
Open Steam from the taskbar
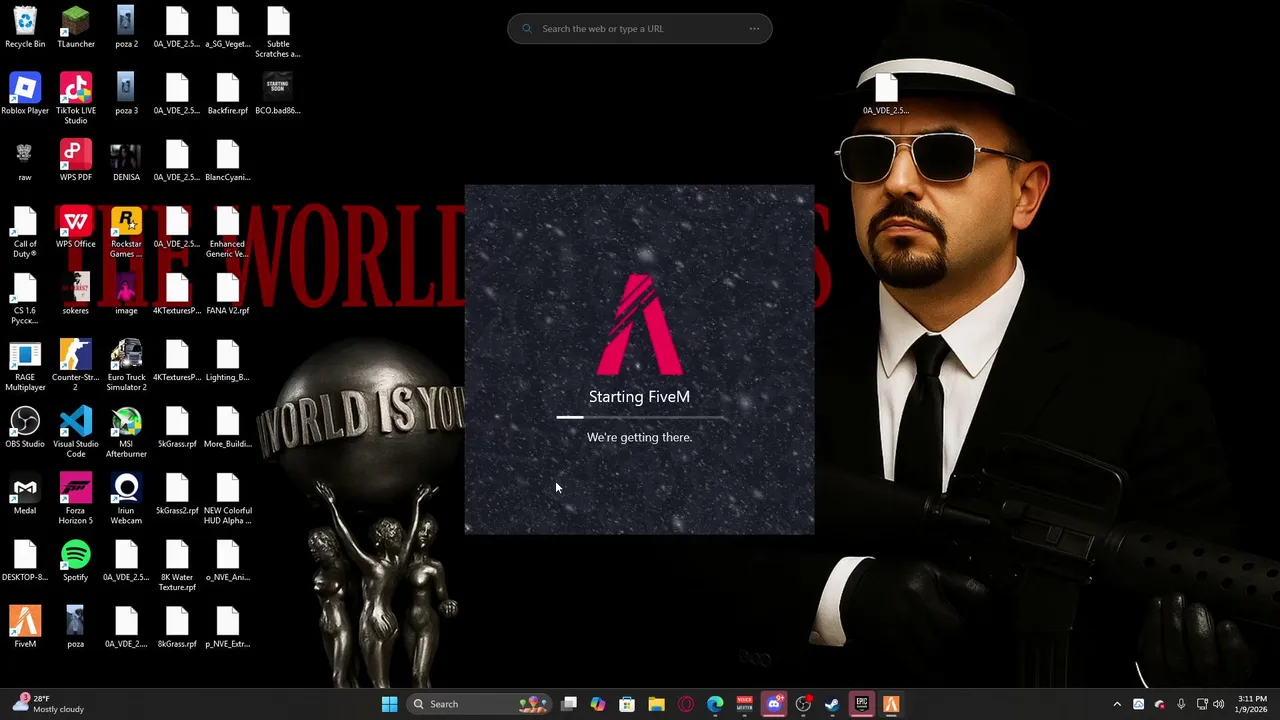point(832,704)
